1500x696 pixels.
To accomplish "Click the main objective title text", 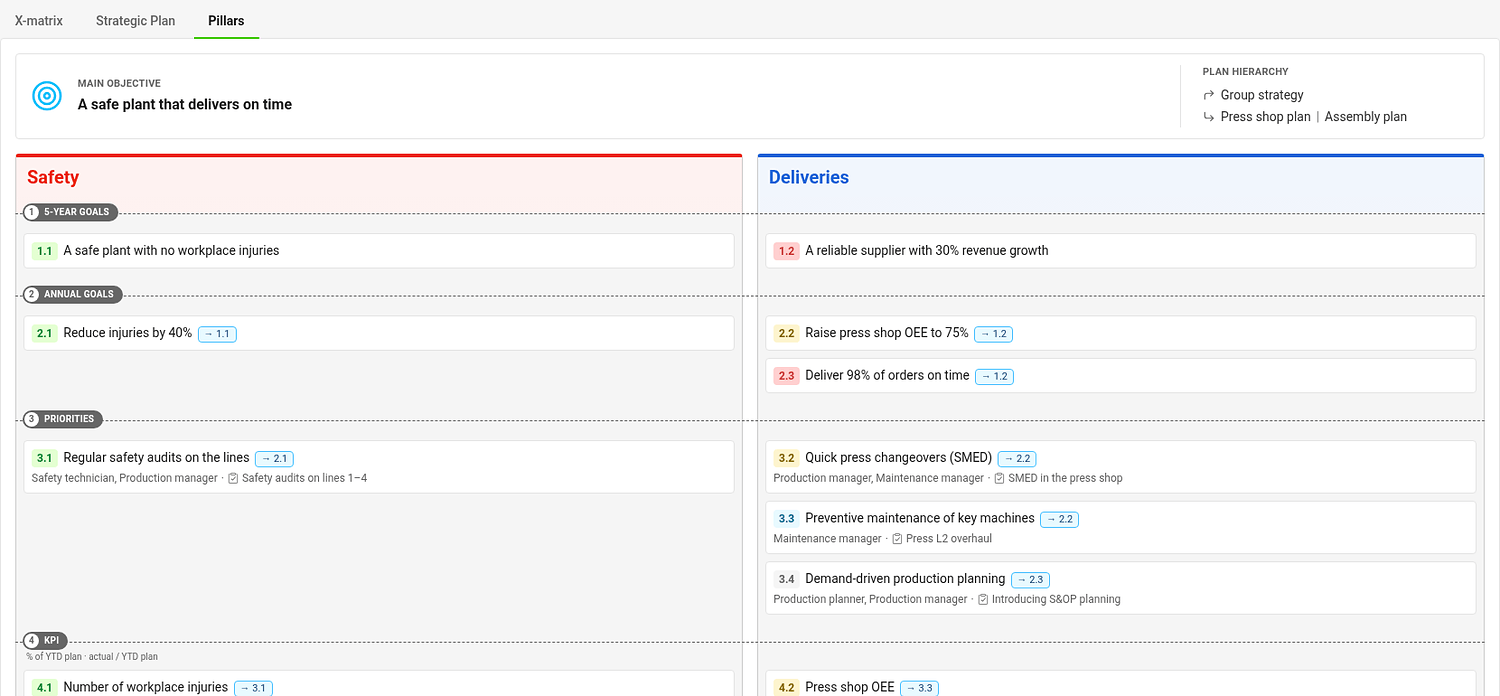I will tap(185, 104).
